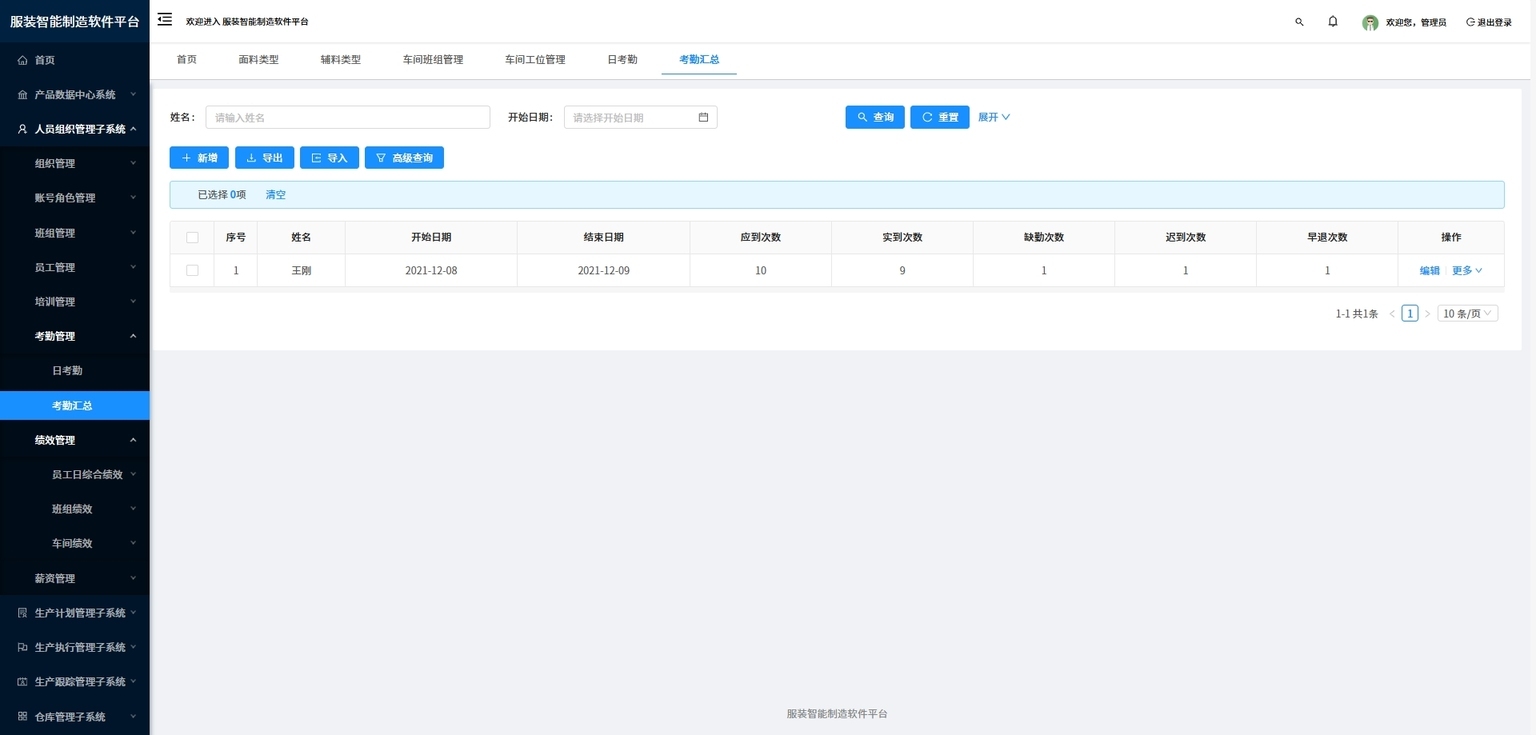The height and width of the screenshot is (735, 1536).
Task: Click page number 1 in pagination
Action: click(x=1410, y=314)
